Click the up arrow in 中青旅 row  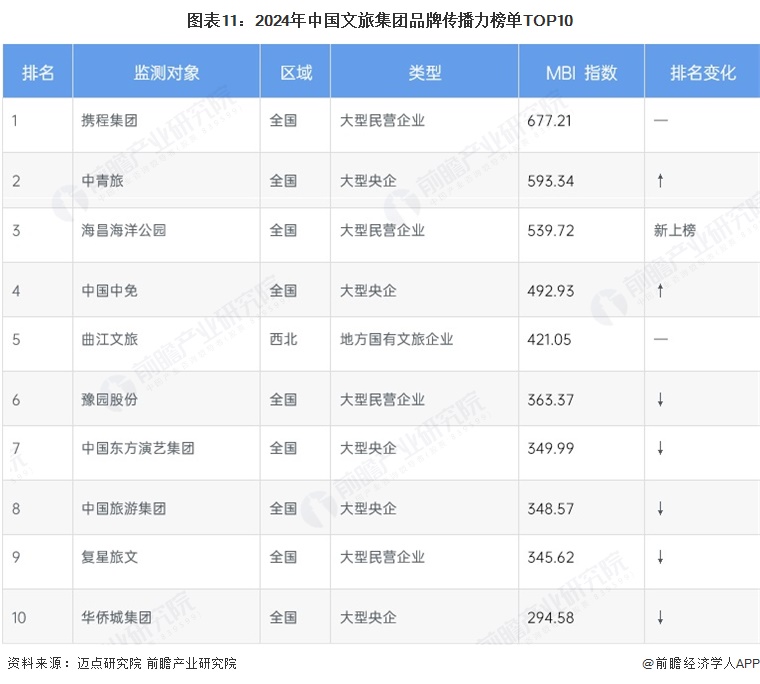click(x=660, y=181)
